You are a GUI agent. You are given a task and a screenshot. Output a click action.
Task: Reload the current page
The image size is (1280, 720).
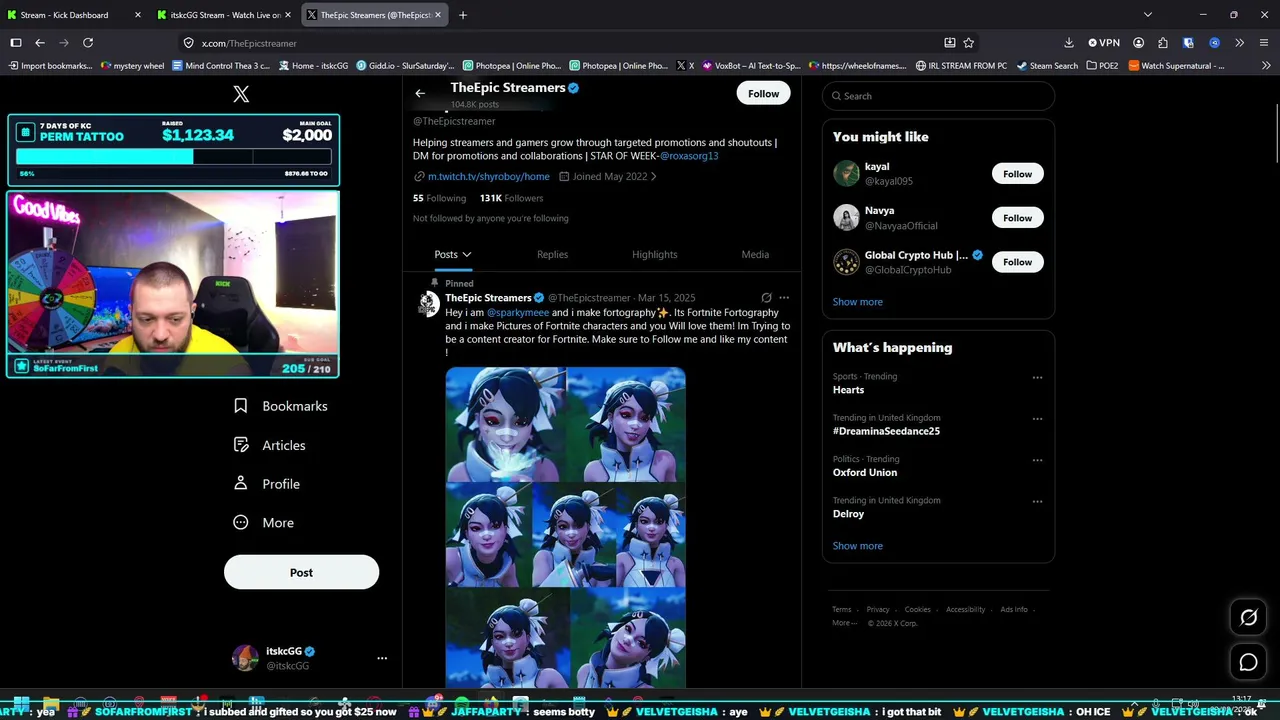coord(88,43)
